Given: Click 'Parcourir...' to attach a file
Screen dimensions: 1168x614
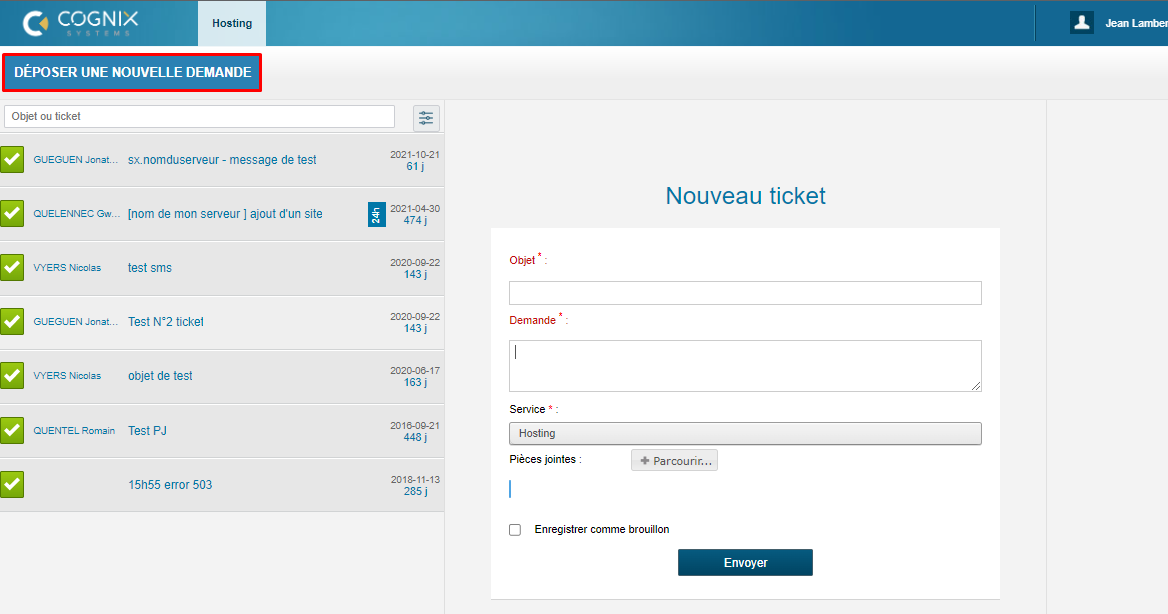Looking at the screenshot, I should (x=674, y=459).
